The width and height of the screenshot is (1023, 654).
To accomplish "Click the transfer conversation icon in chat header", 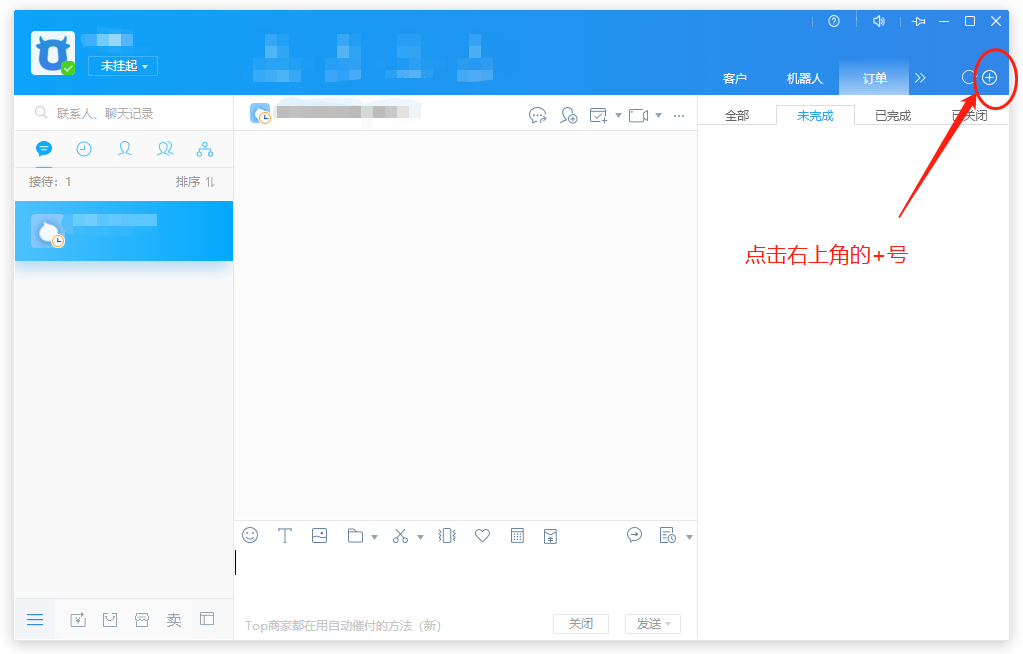I will point(538,115).
